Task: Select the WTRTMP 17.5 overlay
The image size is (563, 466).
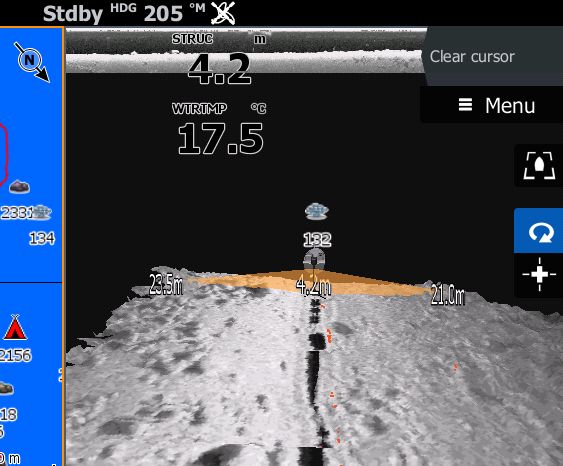Action: [x=220, y=129]
